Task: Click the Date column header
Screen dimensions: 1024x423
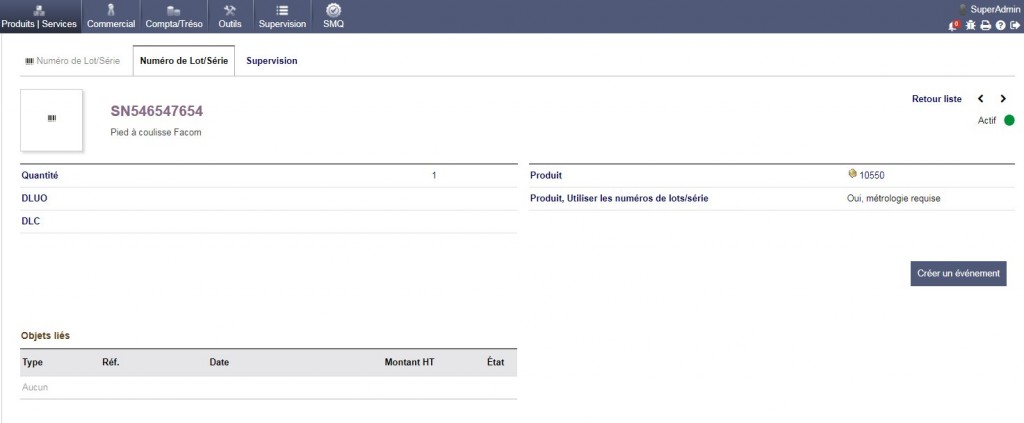Action: coord(219,362)
